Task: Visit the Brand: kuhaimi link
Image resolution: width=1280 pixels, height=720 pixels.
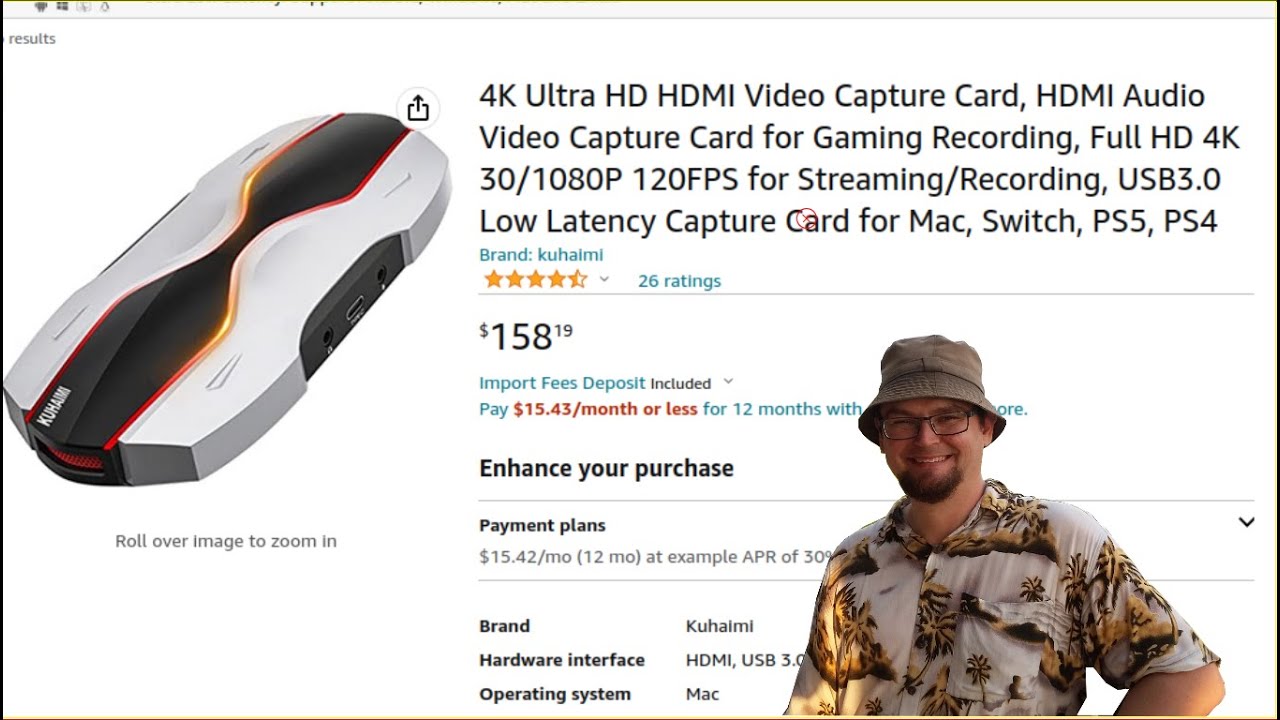Action: [x=541, y=254]
